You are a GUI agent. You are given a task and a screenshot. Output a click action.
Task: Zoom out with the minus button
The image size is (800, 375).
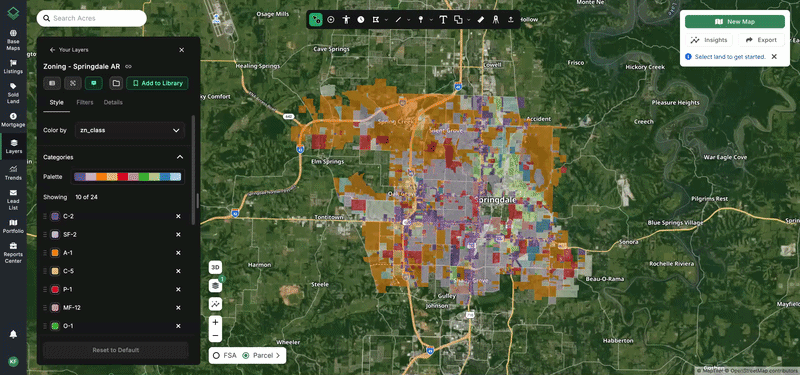coord(215,336)
